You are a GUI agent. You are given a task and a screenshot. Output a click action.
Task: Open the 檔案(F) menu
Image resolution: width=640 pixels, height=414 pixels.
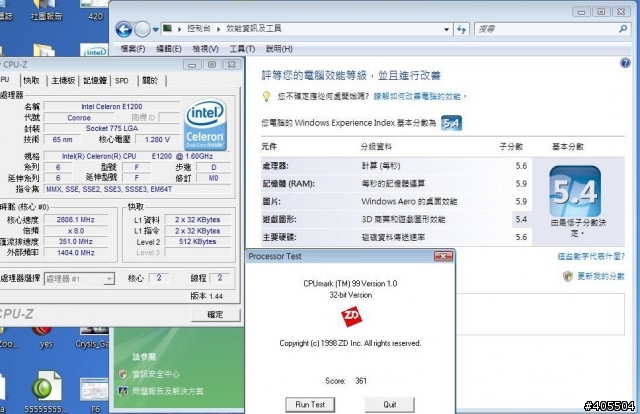133,49
